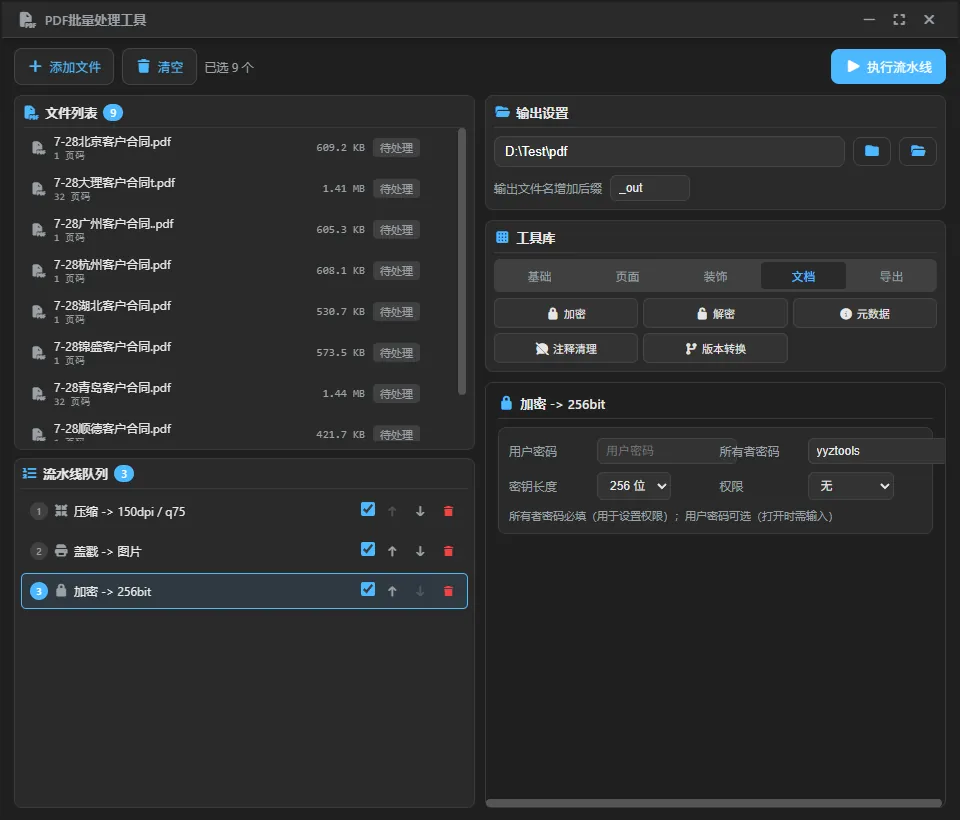Select file 7-28湖北客户合同.pdf
Image resolution: width=960 pixels, height=820 pixels.
click(239, 312)
